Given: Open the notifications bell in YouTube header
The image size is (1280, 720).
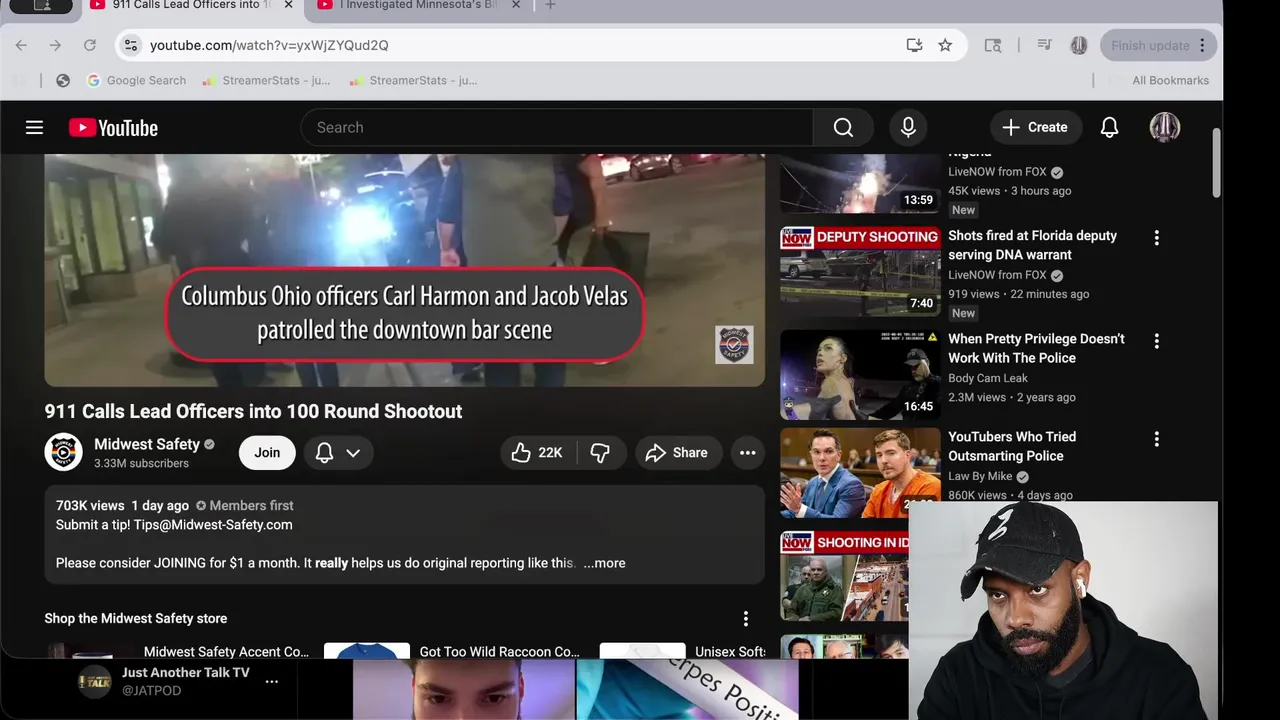Looking at the screenshot, I should tap(1109, 127).
